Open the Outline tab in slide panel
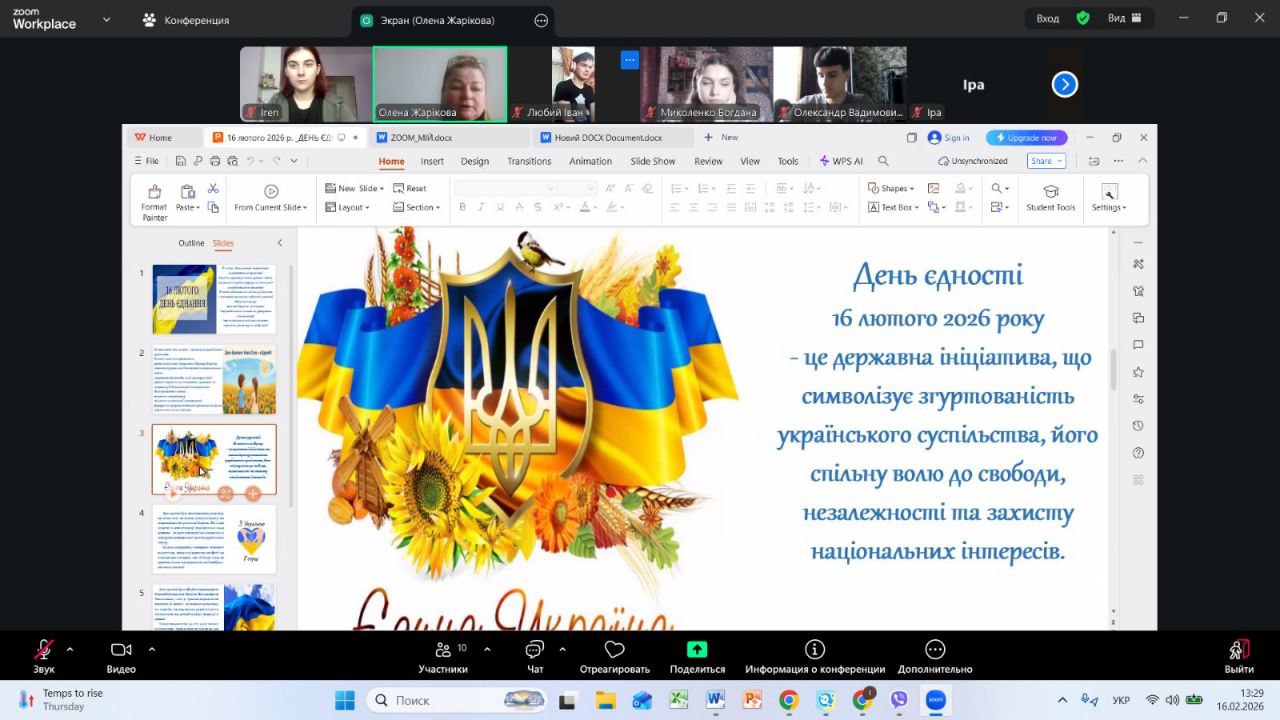 (x=191, y=243)
